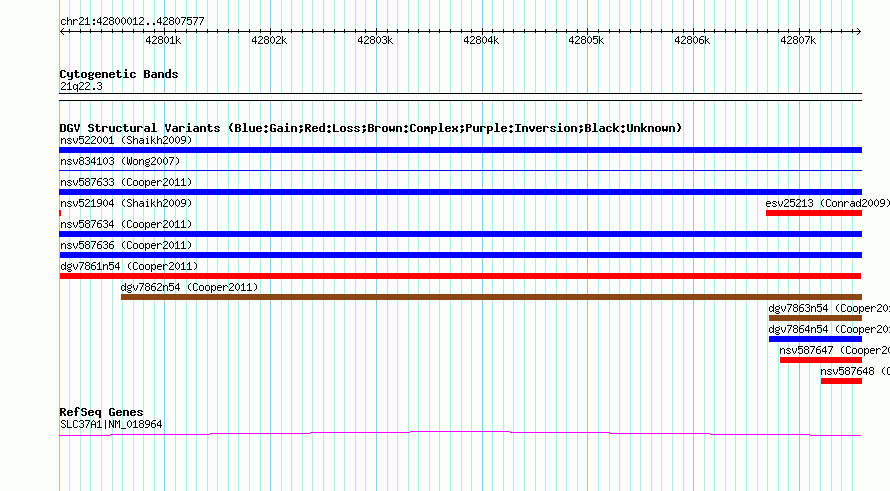
Task: Click the RefSeq Genes track title
Action: tap(101, 412)
